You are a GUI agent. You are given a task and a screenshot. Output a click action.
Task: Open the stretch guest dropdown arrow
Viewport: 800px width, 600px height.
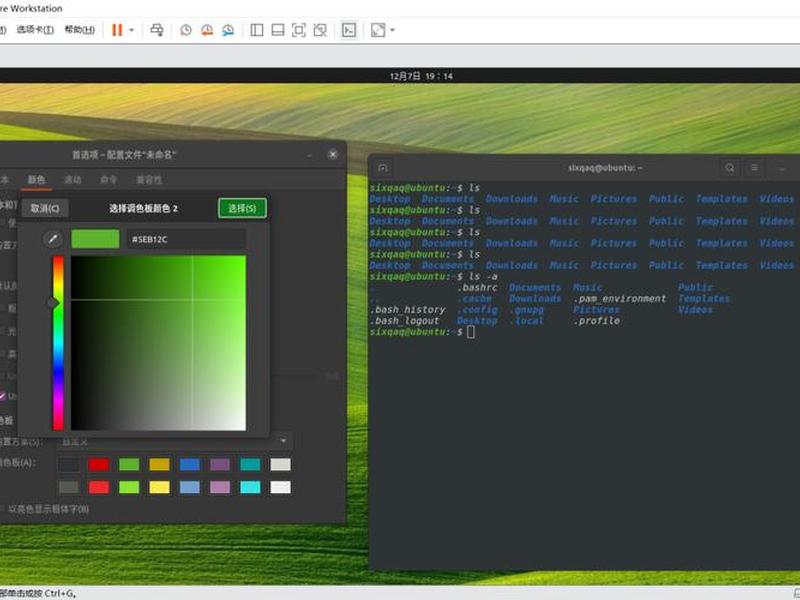392,30
